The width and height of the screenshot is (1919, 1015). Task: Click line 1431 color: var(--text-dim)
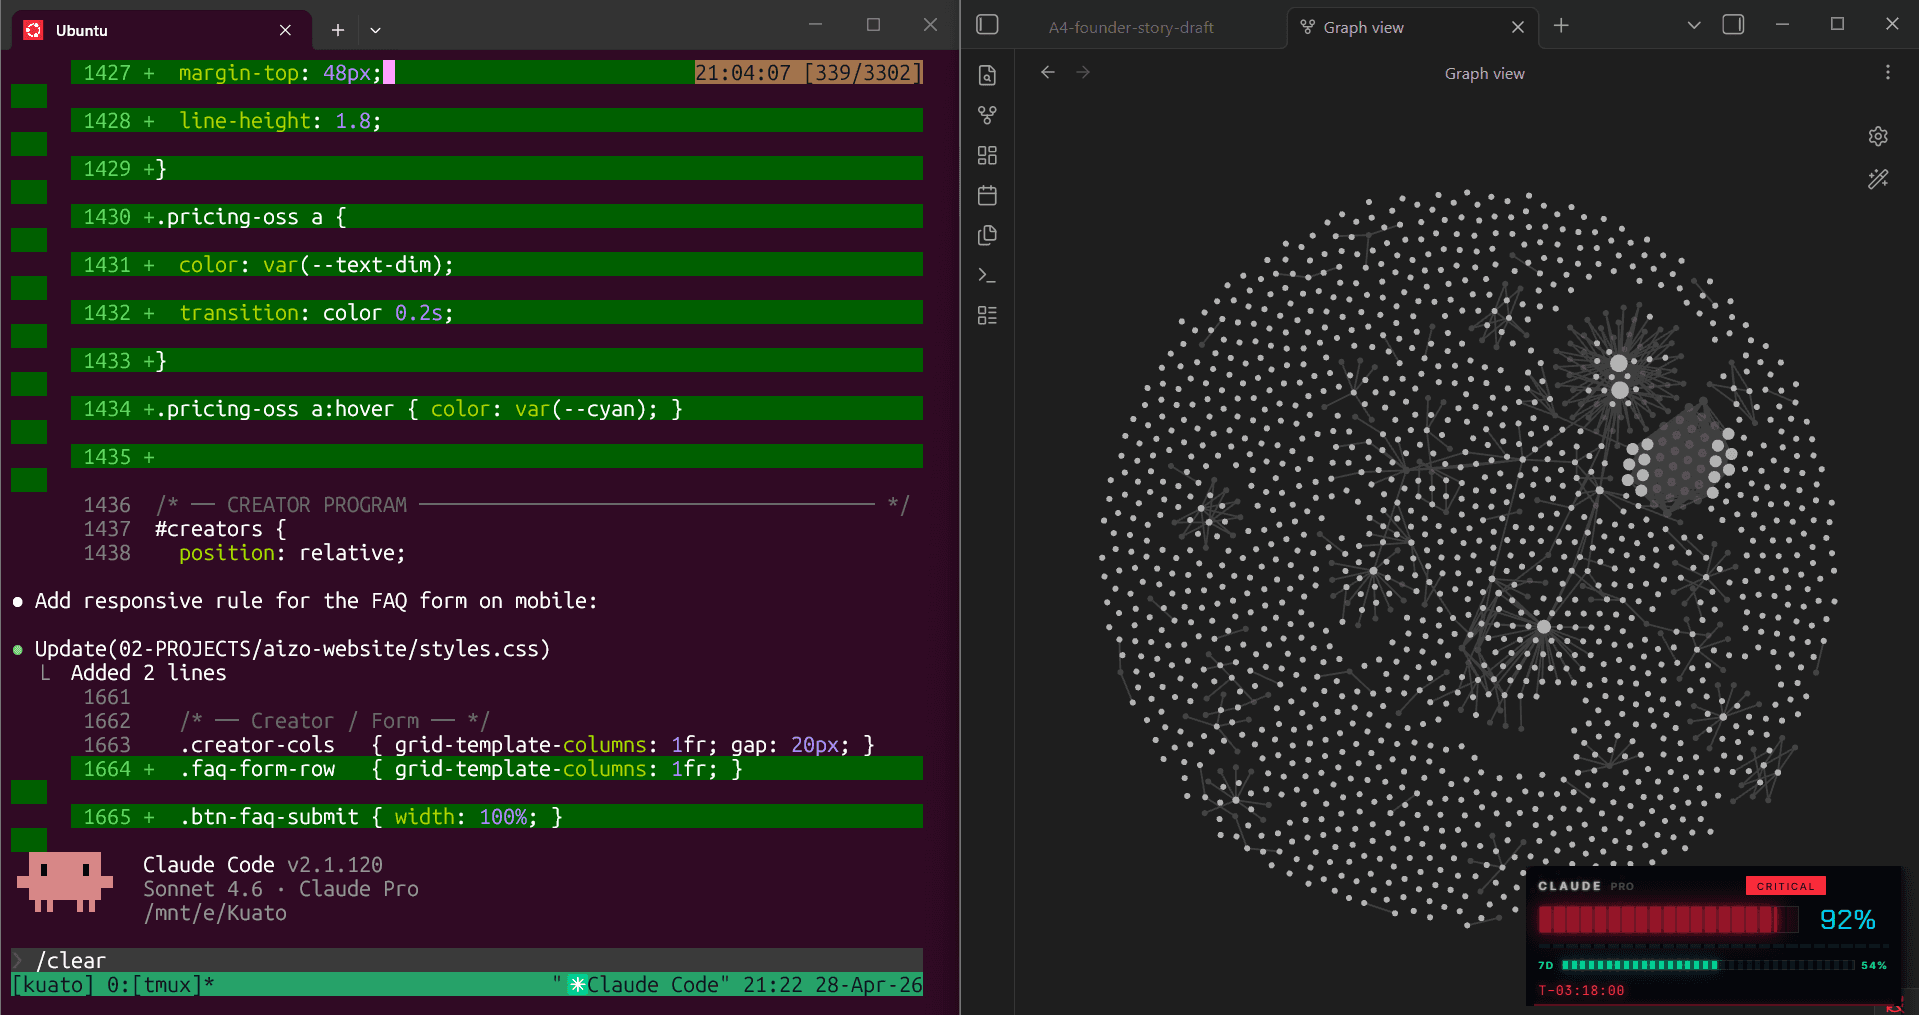(497, 265)
